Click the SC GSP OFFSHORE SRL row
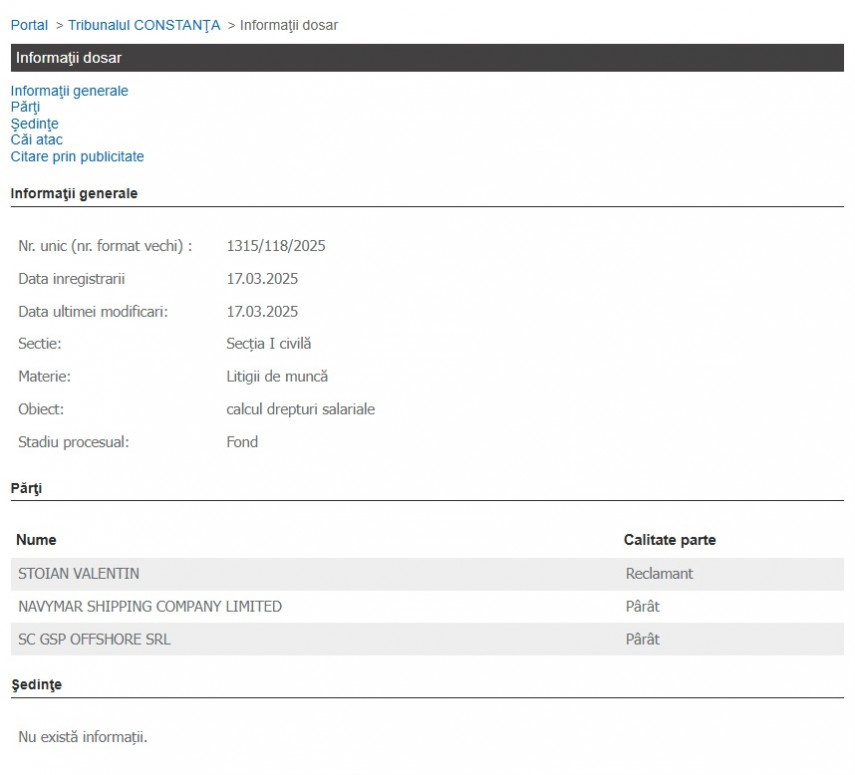Screen dimensions: 855x775 pyautogui.click(x=94, y=639)
